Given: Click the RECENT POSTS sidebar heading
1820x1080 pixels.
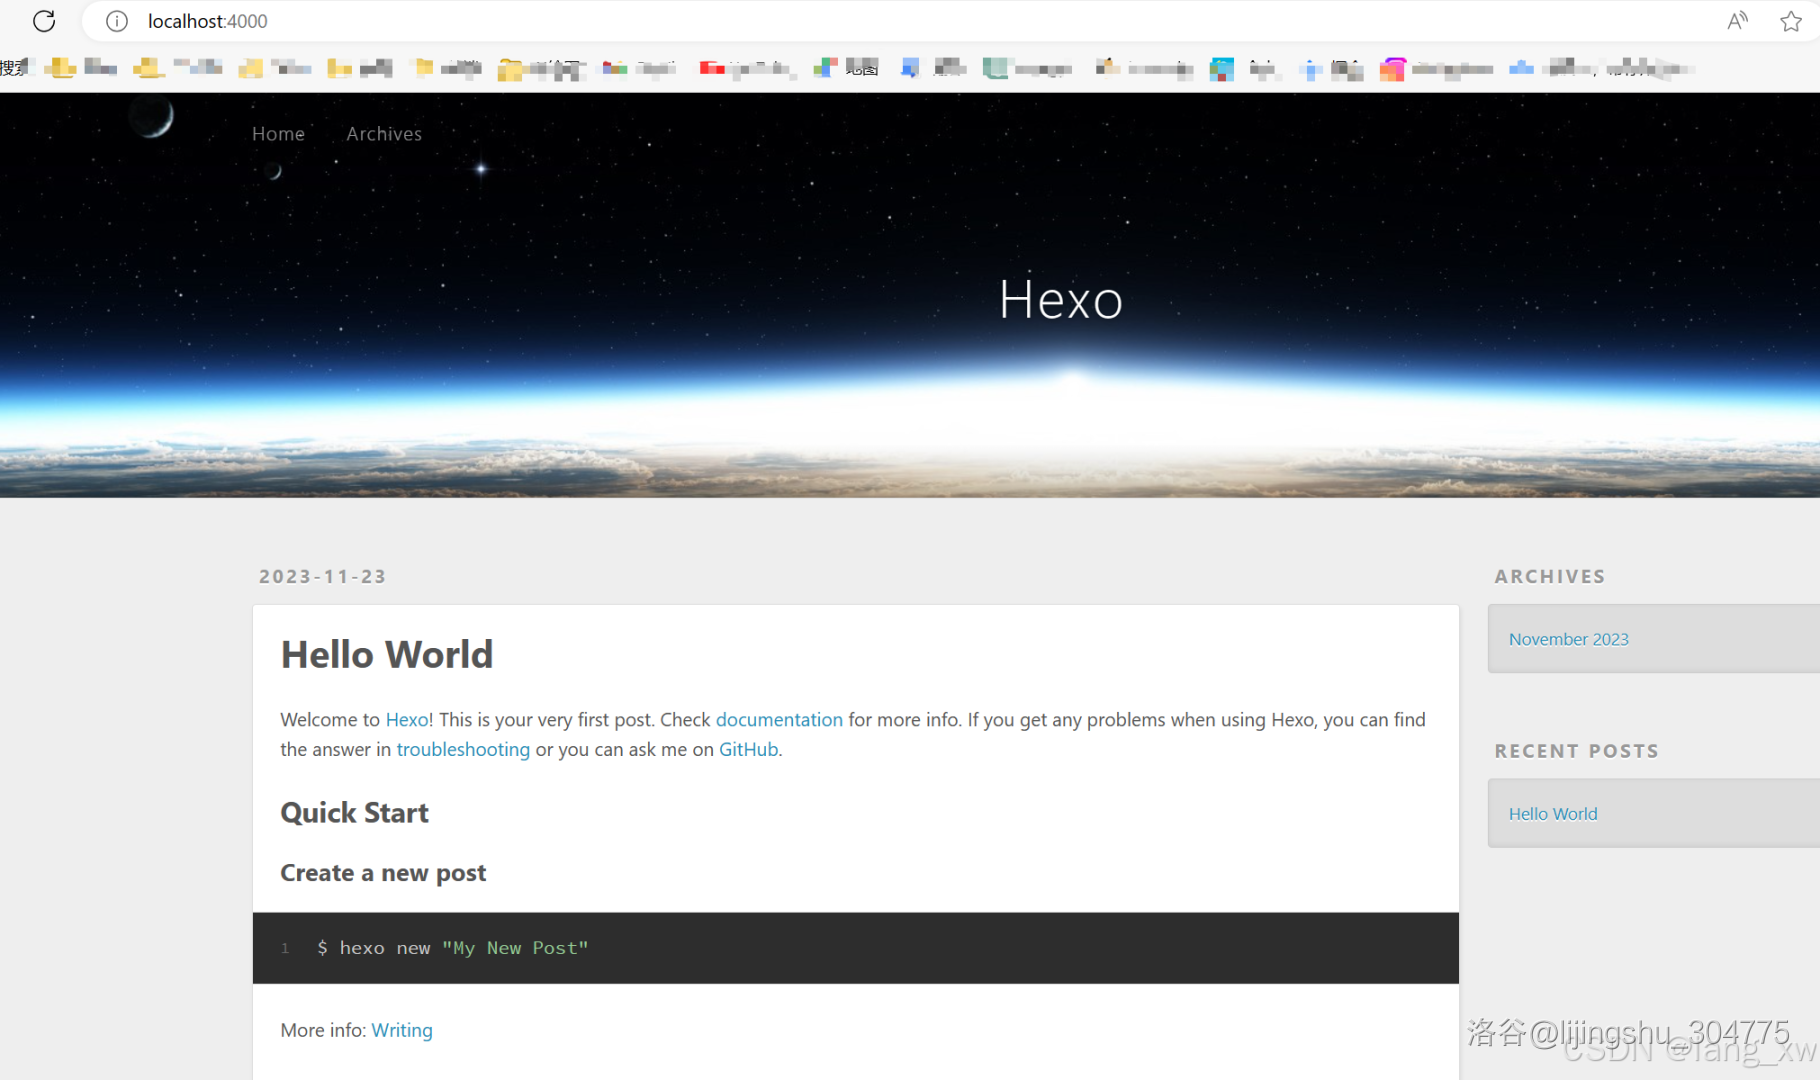Looking at the screenshot, I should coord(1576,751).
